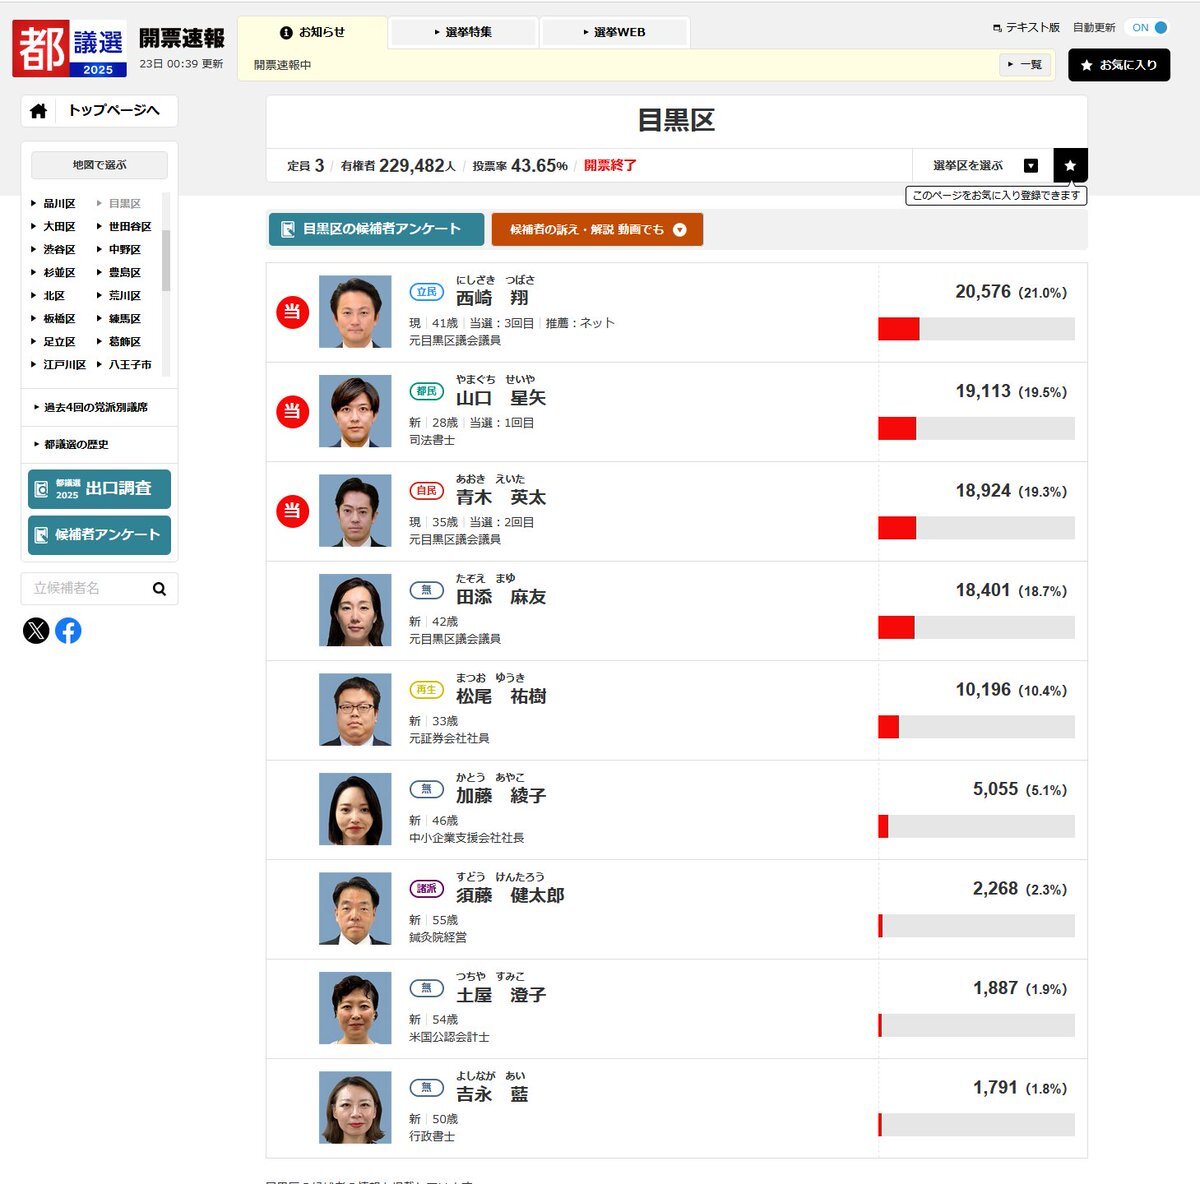Switch to テキスト版
This screenshot has width=1200, height=1184.
tap(1032, 28)
